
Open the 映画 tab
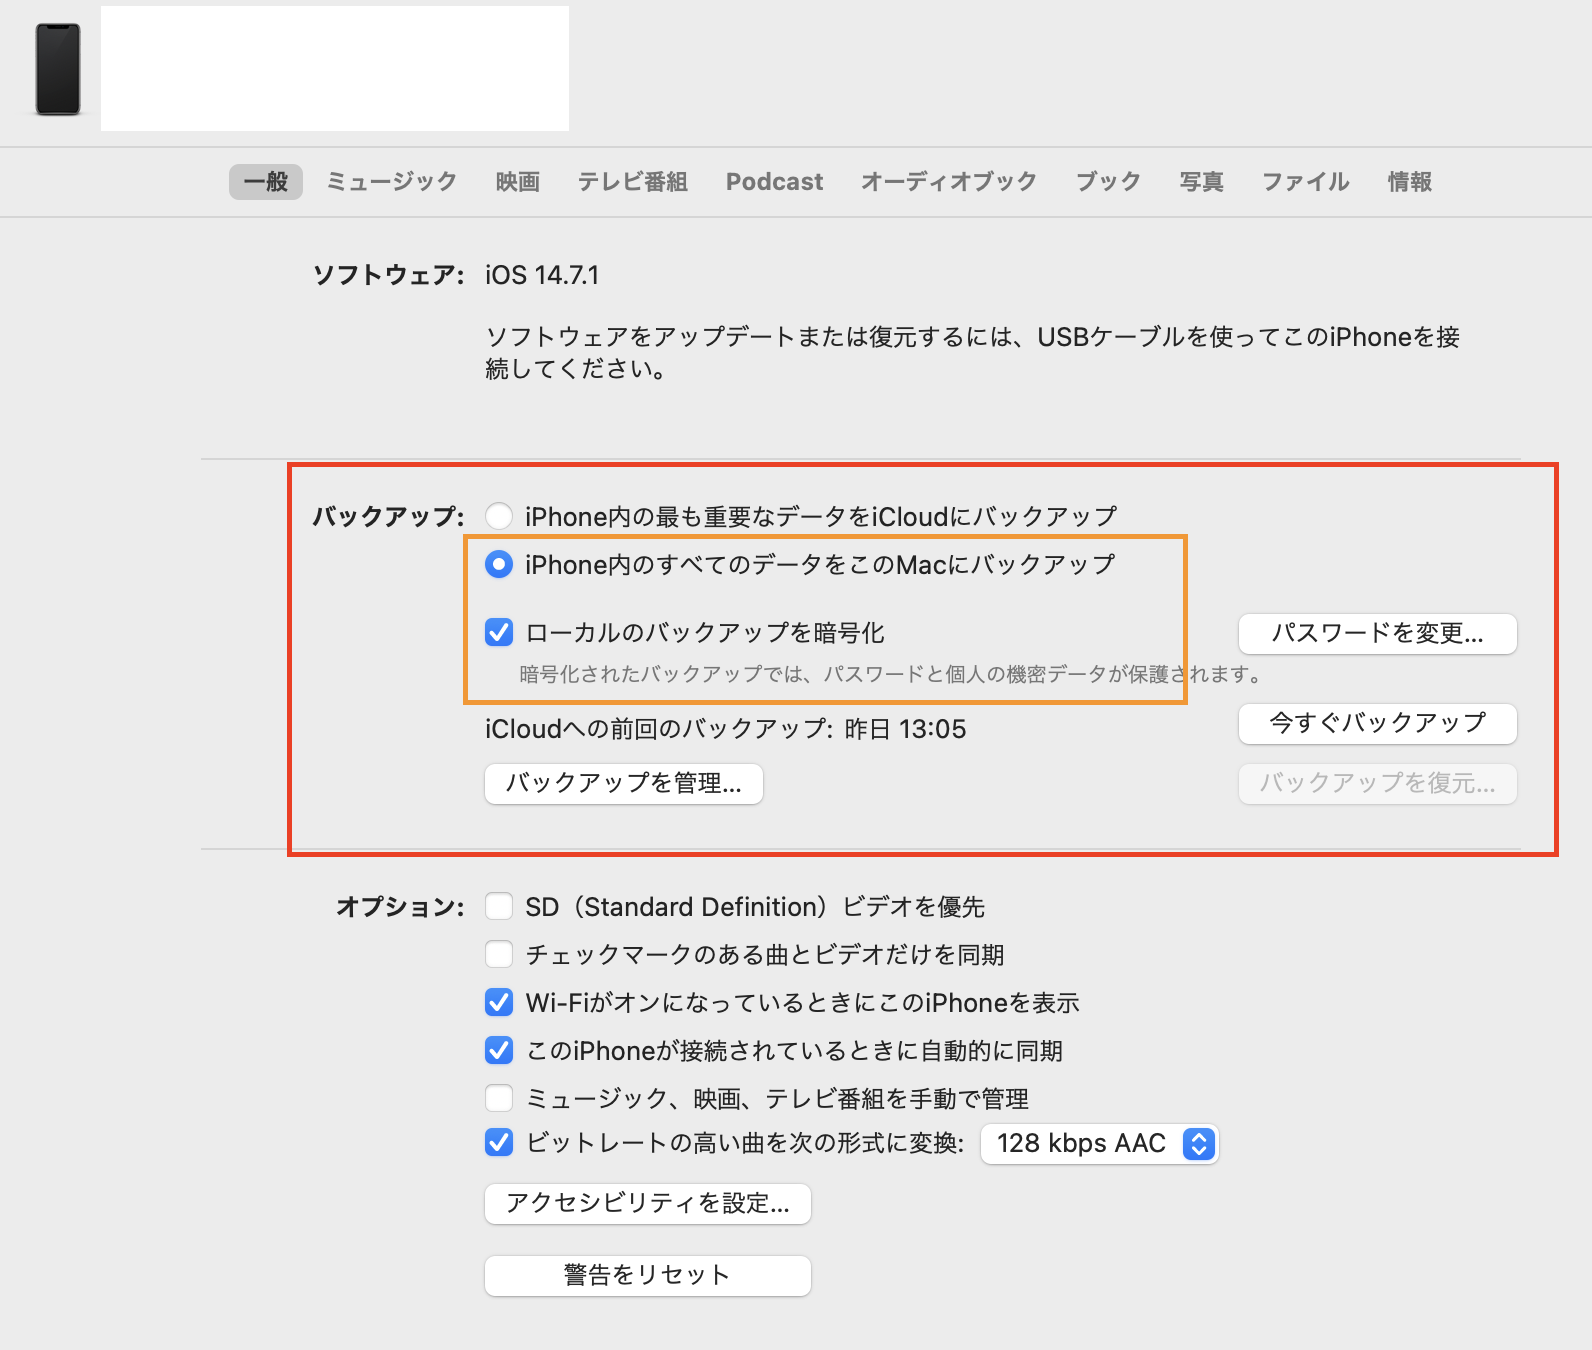pos(518,182)
